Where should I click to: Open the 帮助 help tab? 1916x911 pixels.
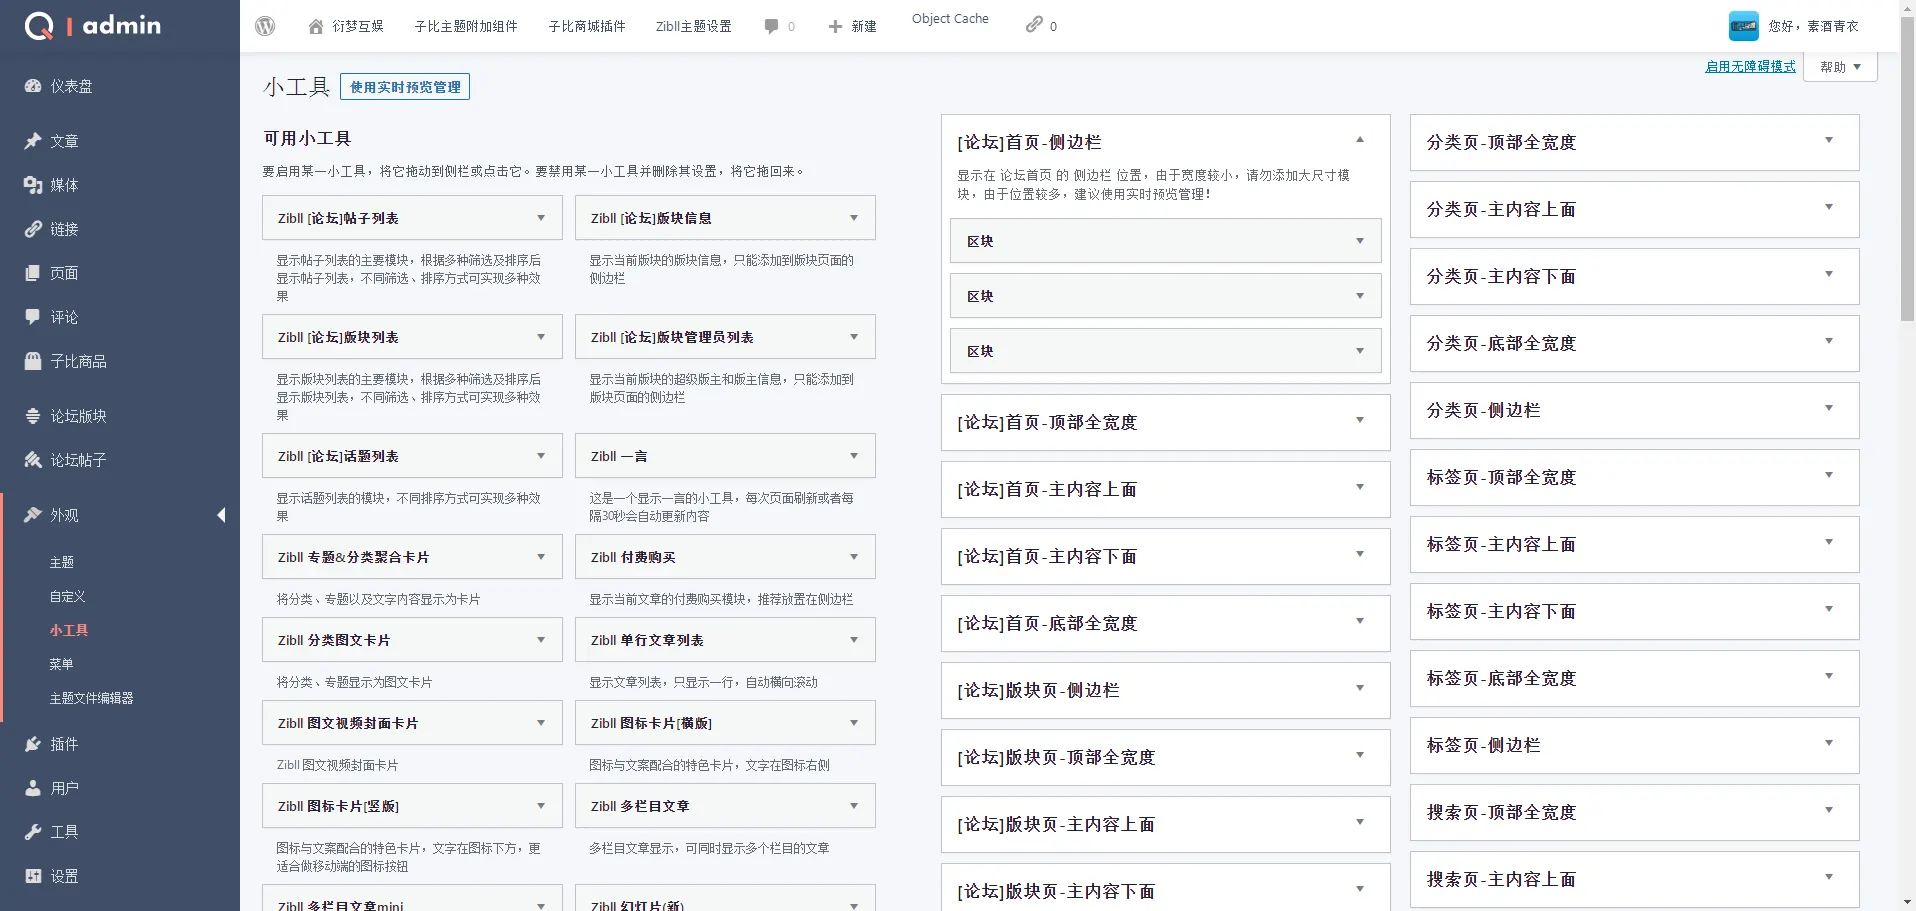pos(1840,66)
